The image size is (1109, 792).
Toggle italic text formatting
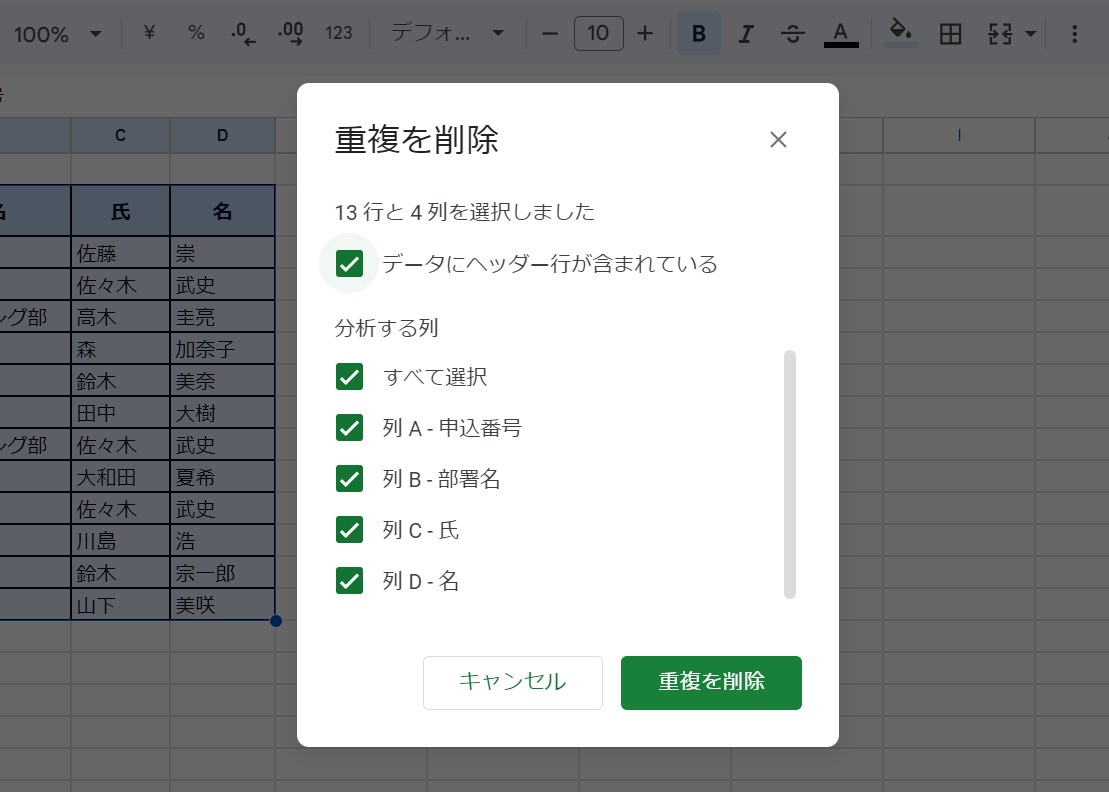point(745,33)
